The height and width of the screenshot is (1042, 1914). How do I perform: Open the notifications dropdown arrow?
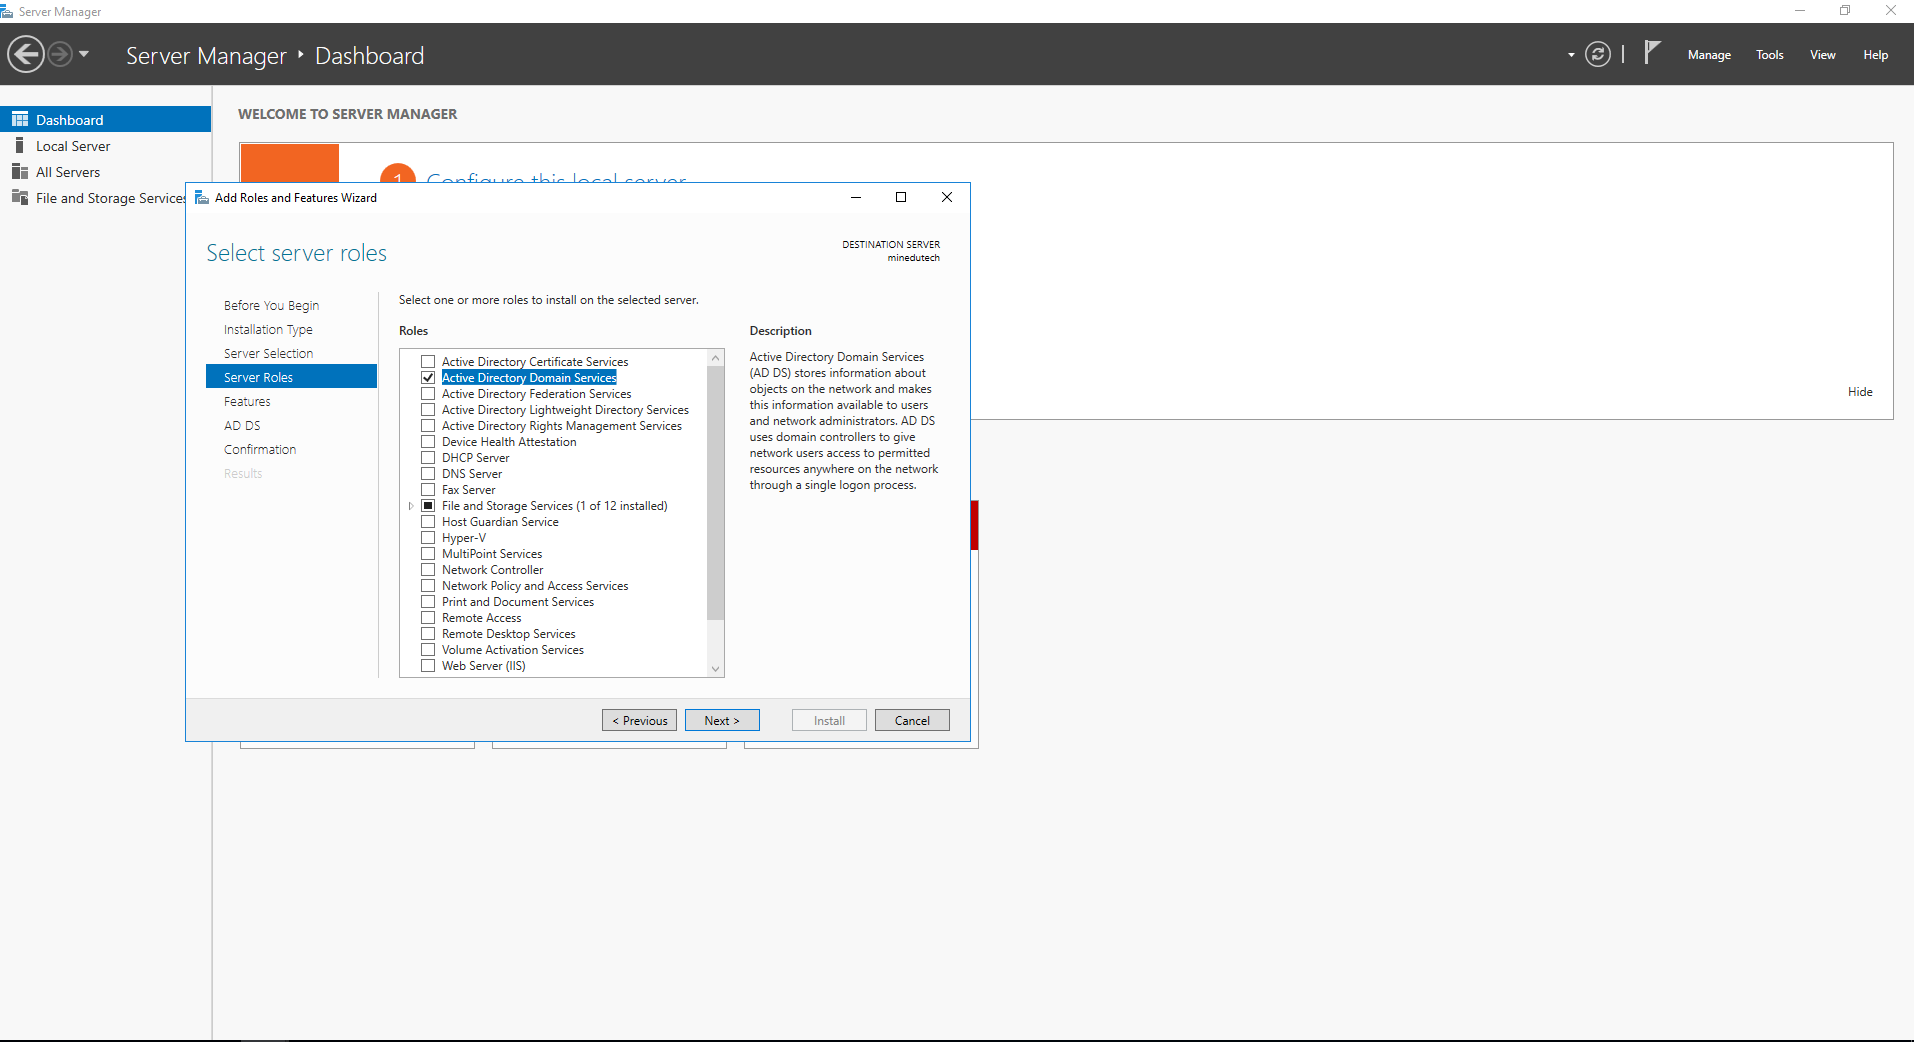1569,56
